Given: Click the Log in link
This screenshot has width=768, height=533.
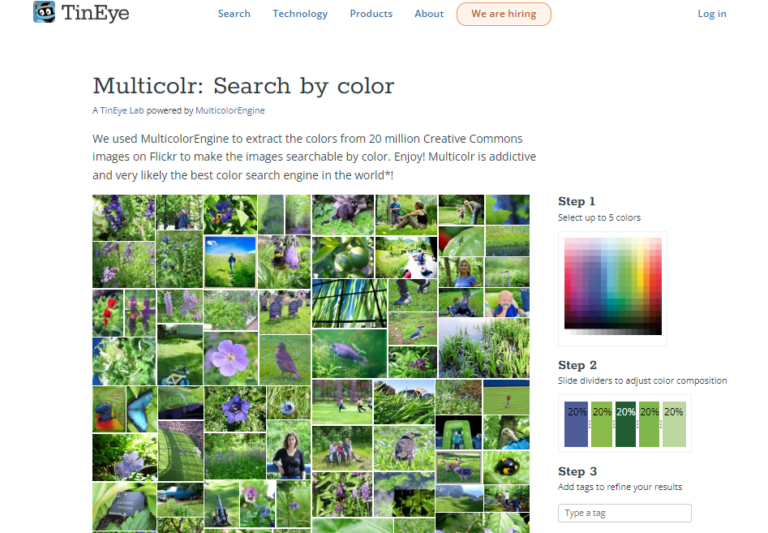Looking at the screenshot, I should (x=712, y=14).
